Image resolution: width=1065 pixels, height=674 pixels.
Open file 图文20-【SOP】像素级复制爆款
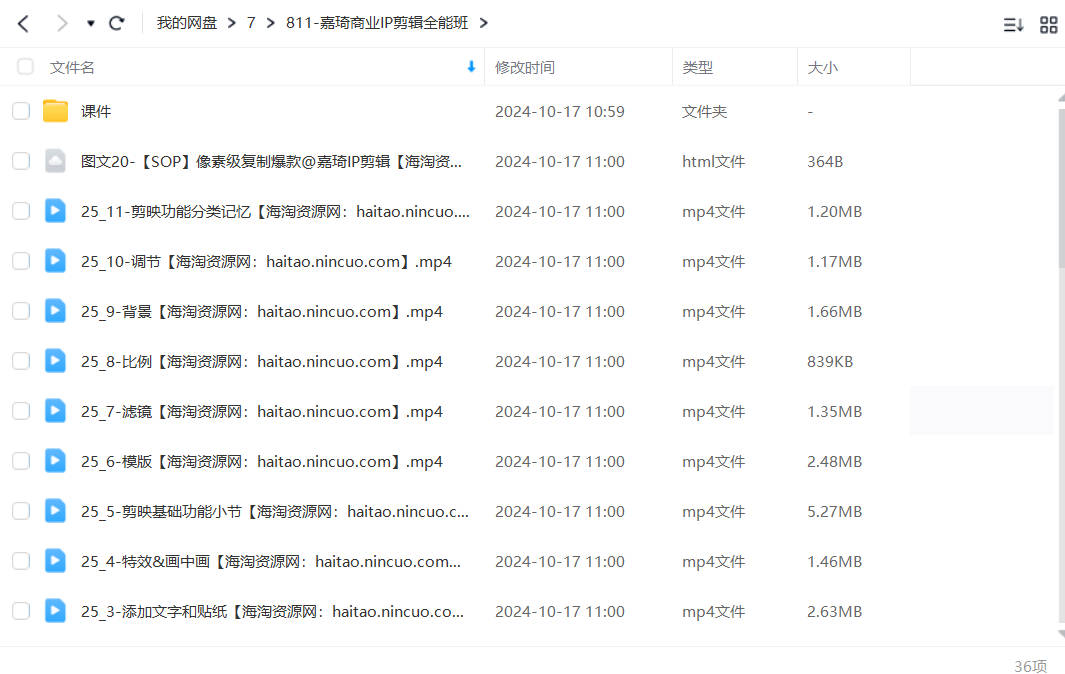271,162
